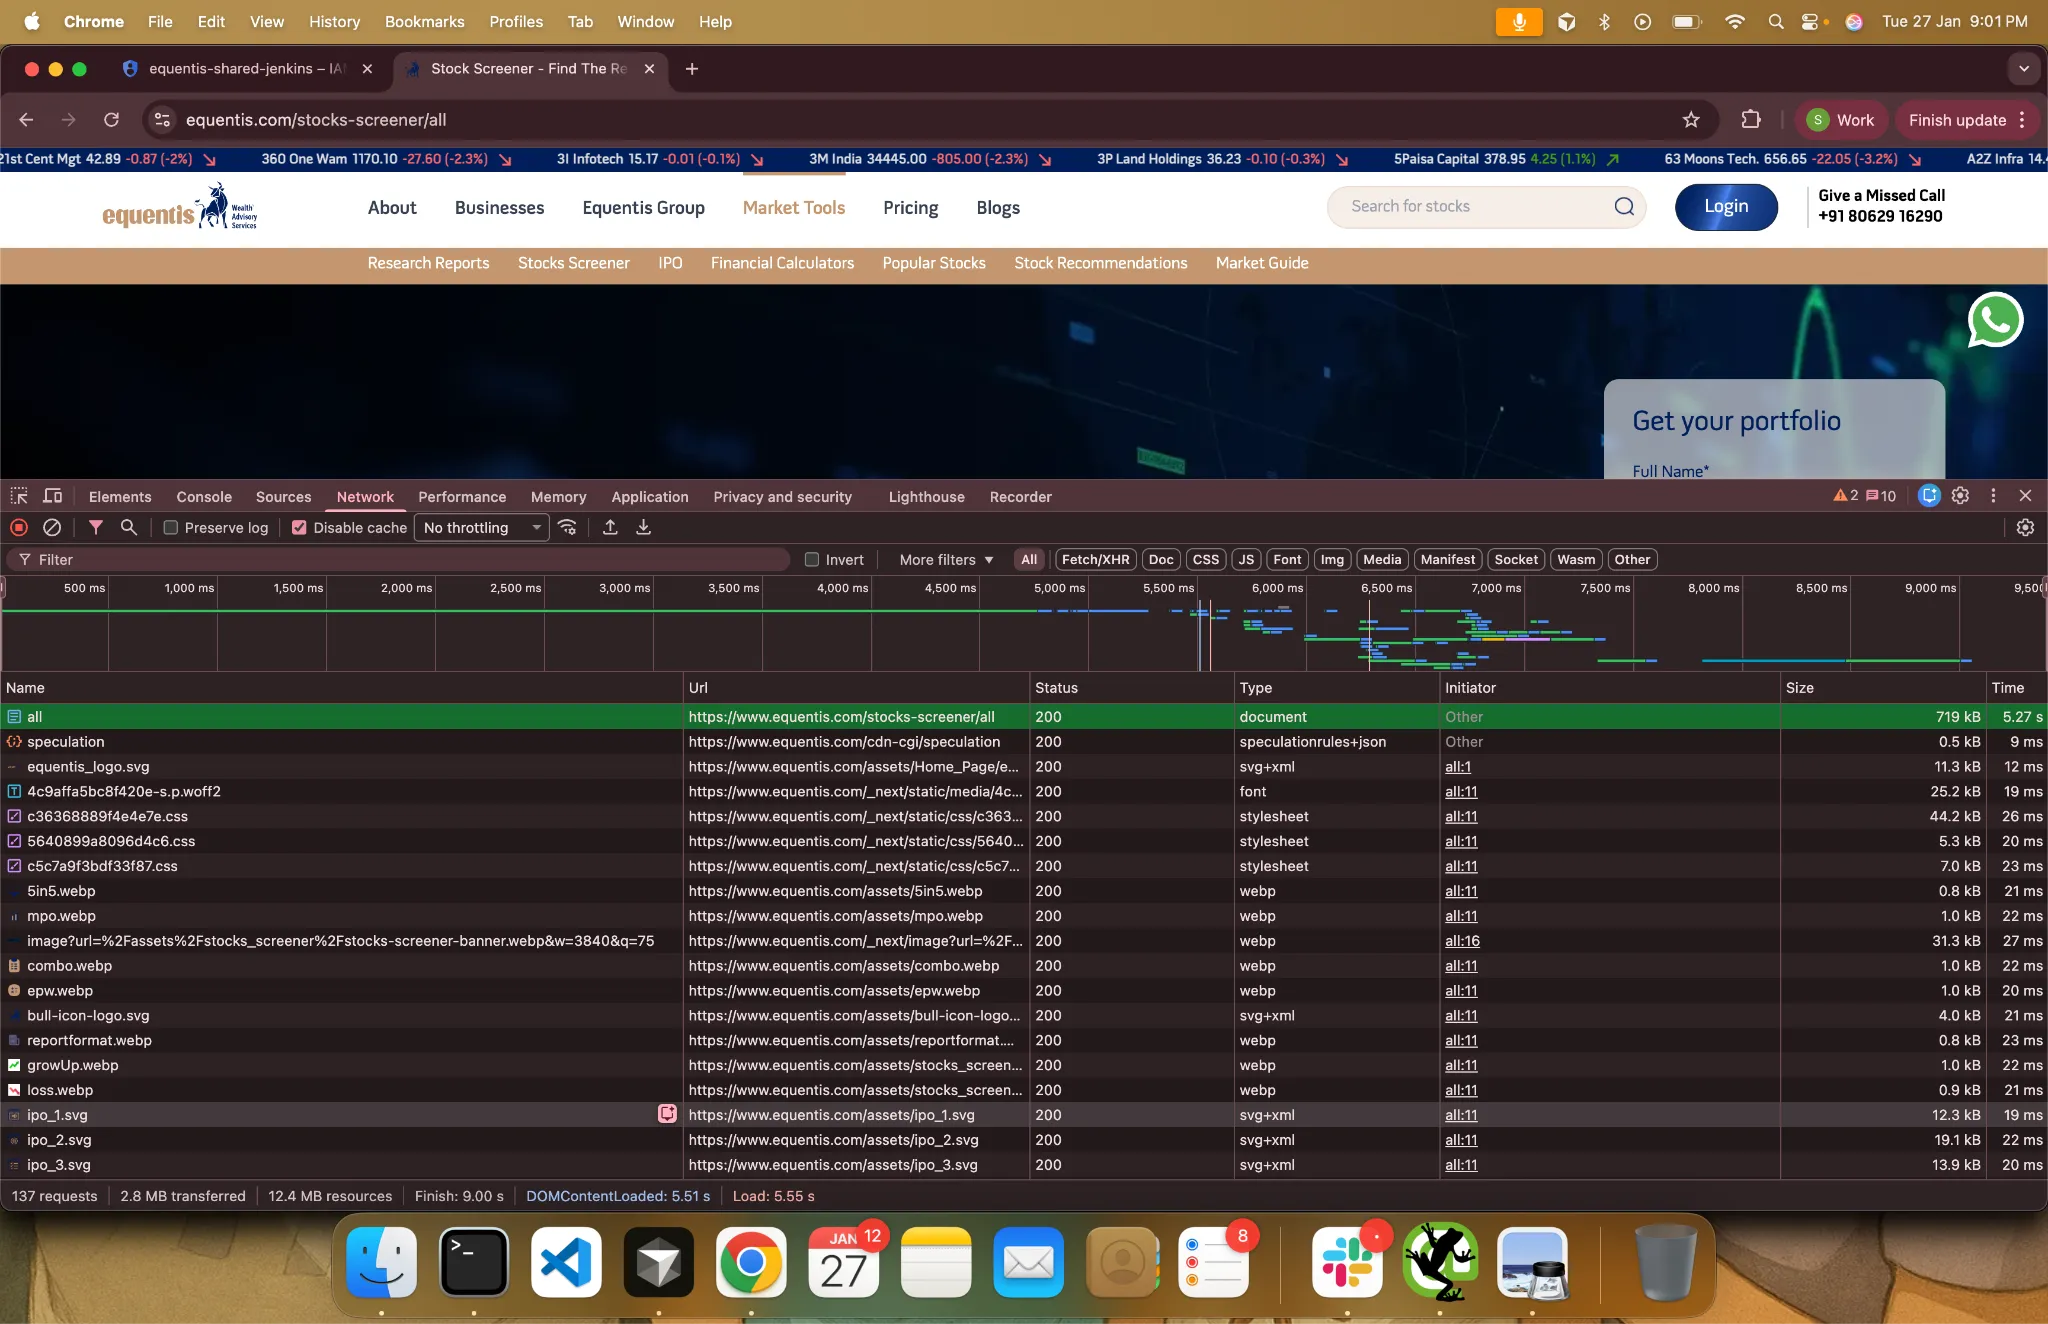Open Chrome extensions puzzle icon
This screenshot has height=1324, width=2048.
[1751, 120]
